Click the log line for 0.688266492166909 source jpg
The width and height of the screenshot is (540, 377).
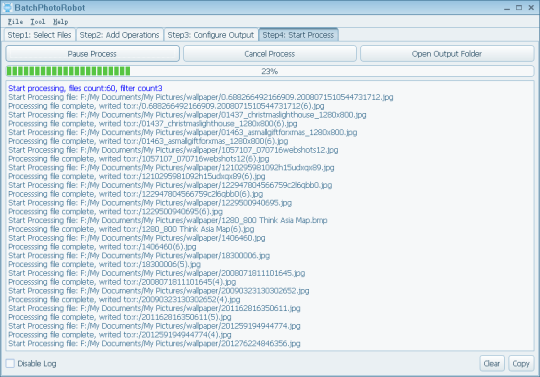click(200, 97)
